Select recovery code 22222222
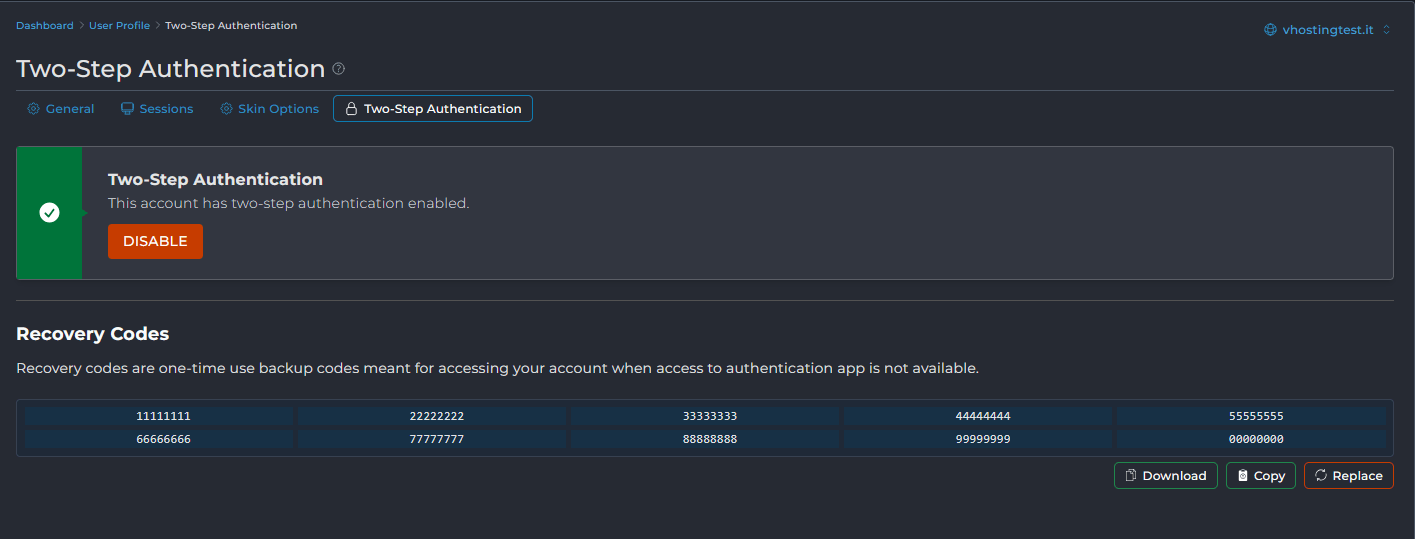1415x539 pixels. coord(437,416)
